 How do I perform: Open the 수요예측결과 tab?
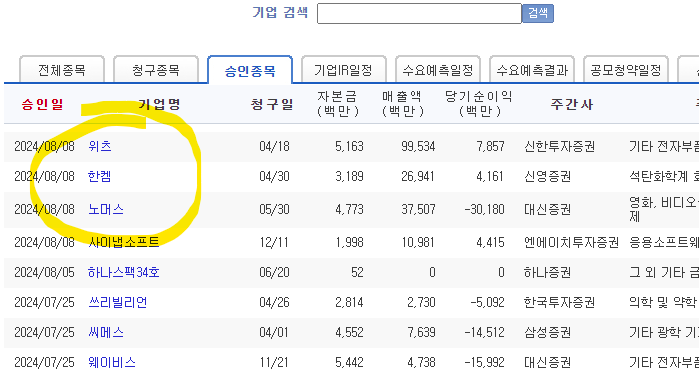tap(532, 70)
